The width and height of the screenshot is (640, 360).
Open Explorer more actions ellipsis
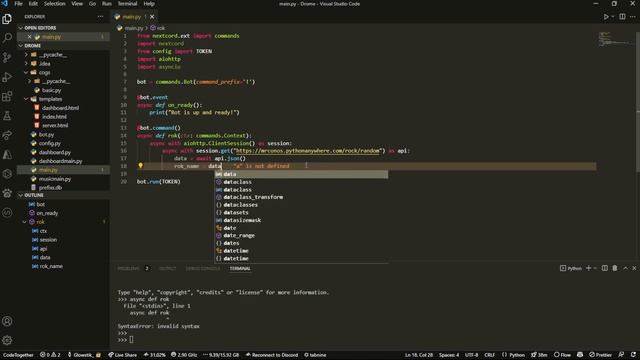pyautogui.click(x=100, y=17)
